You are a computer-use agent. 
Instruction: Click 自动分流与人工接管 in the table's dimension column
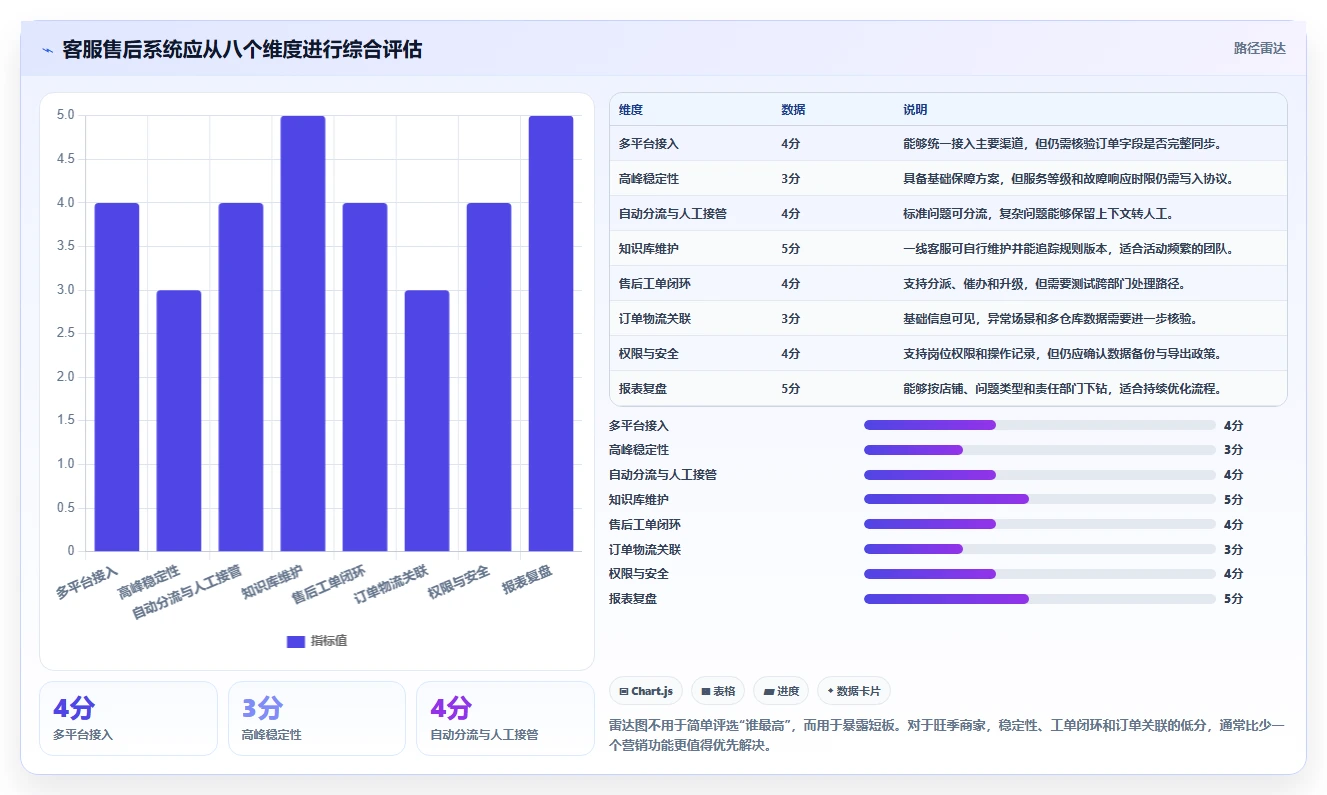tap(673, 214)
